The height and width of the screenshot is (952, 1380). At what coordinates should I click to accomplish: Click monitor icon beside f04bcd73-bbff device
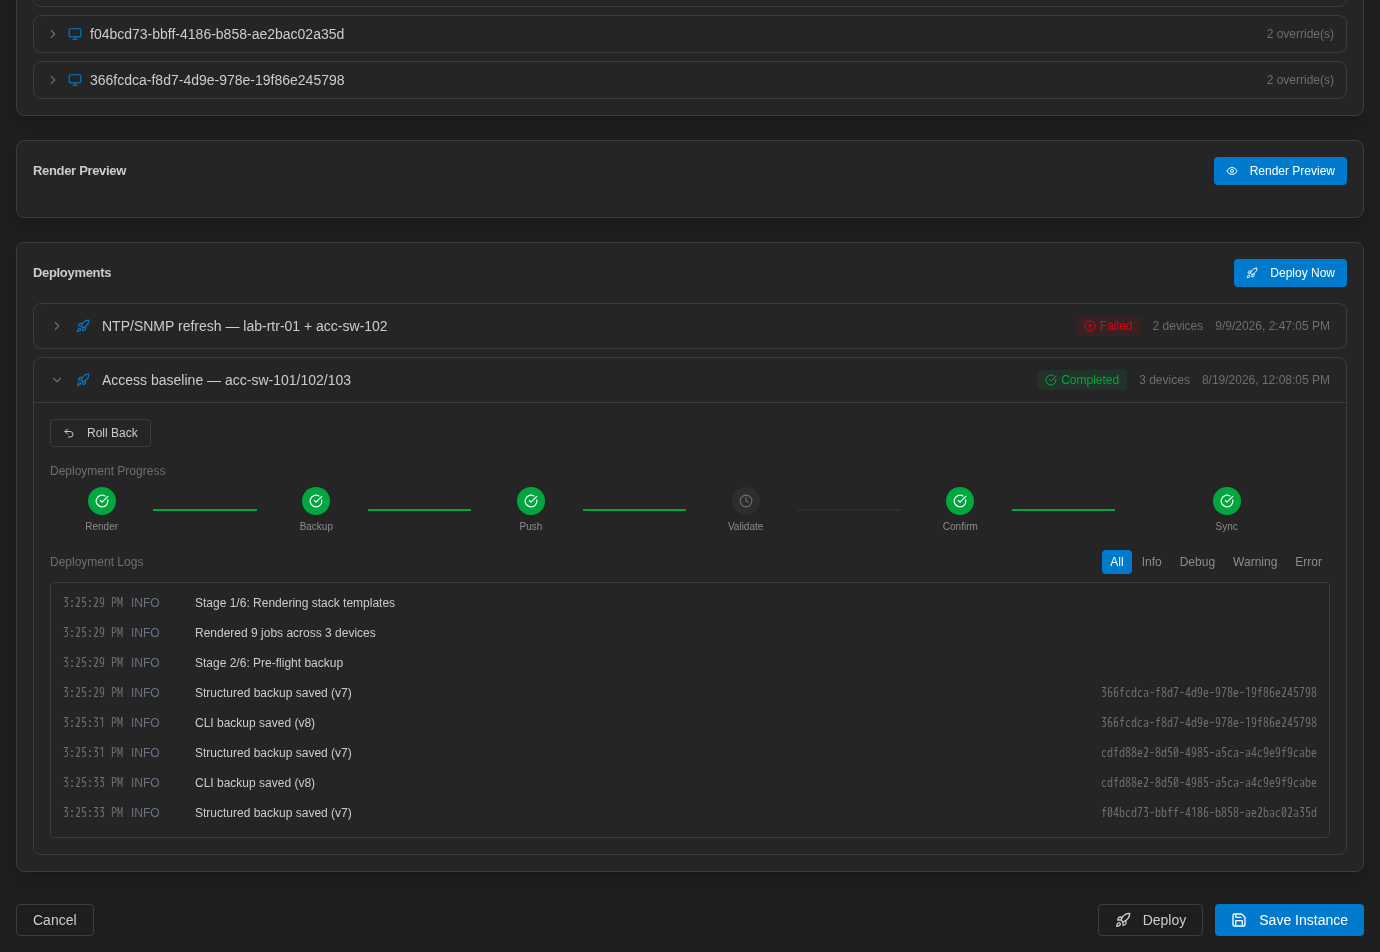tap(75, 34)
